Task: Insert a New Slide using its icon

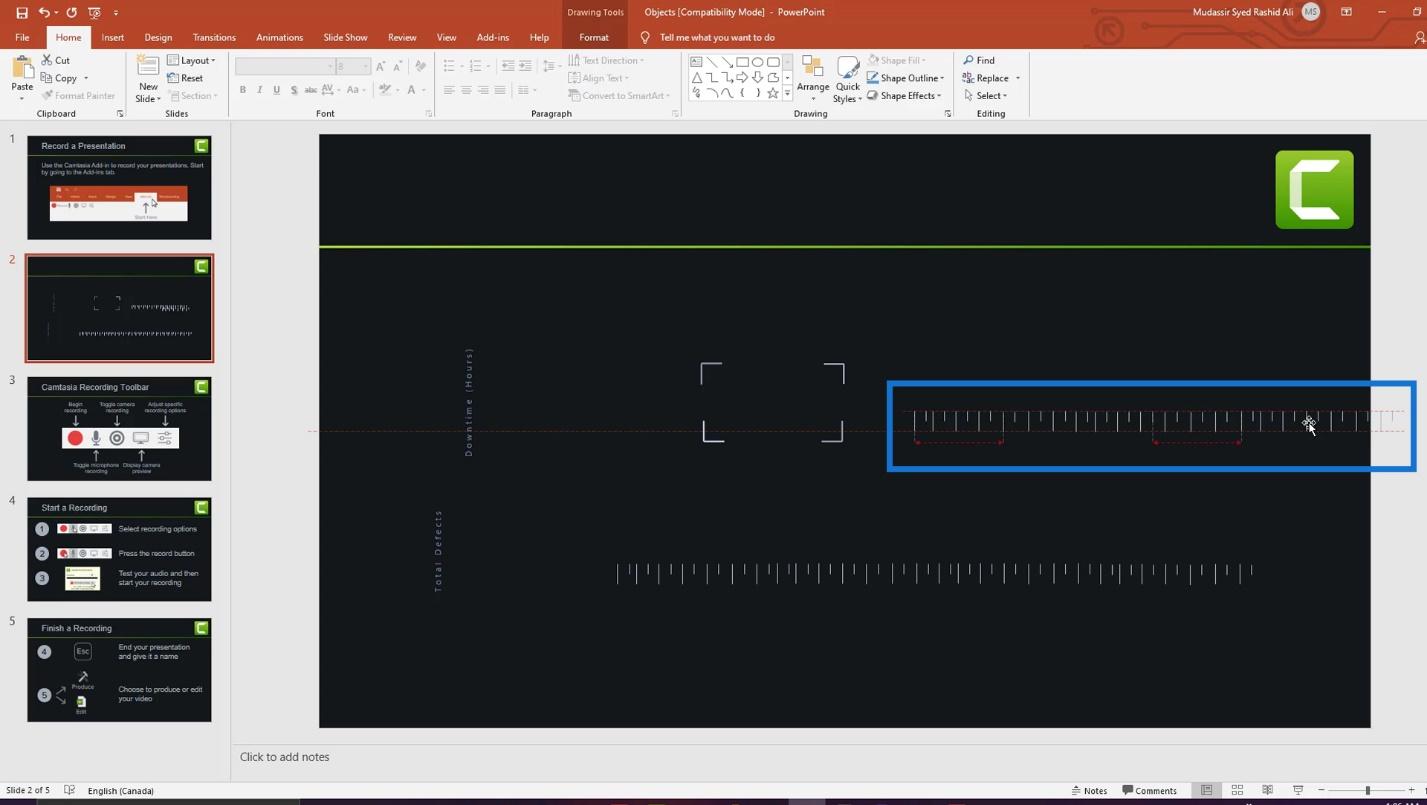Action: tap(148, 68)
